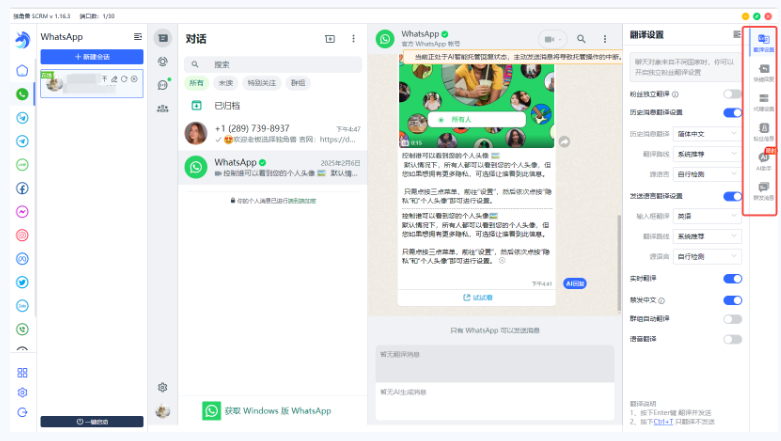This screenshot has width=781, height=441.
Task: Open the 英语 input translation language dropdown
Action: [x=707, y=216]
